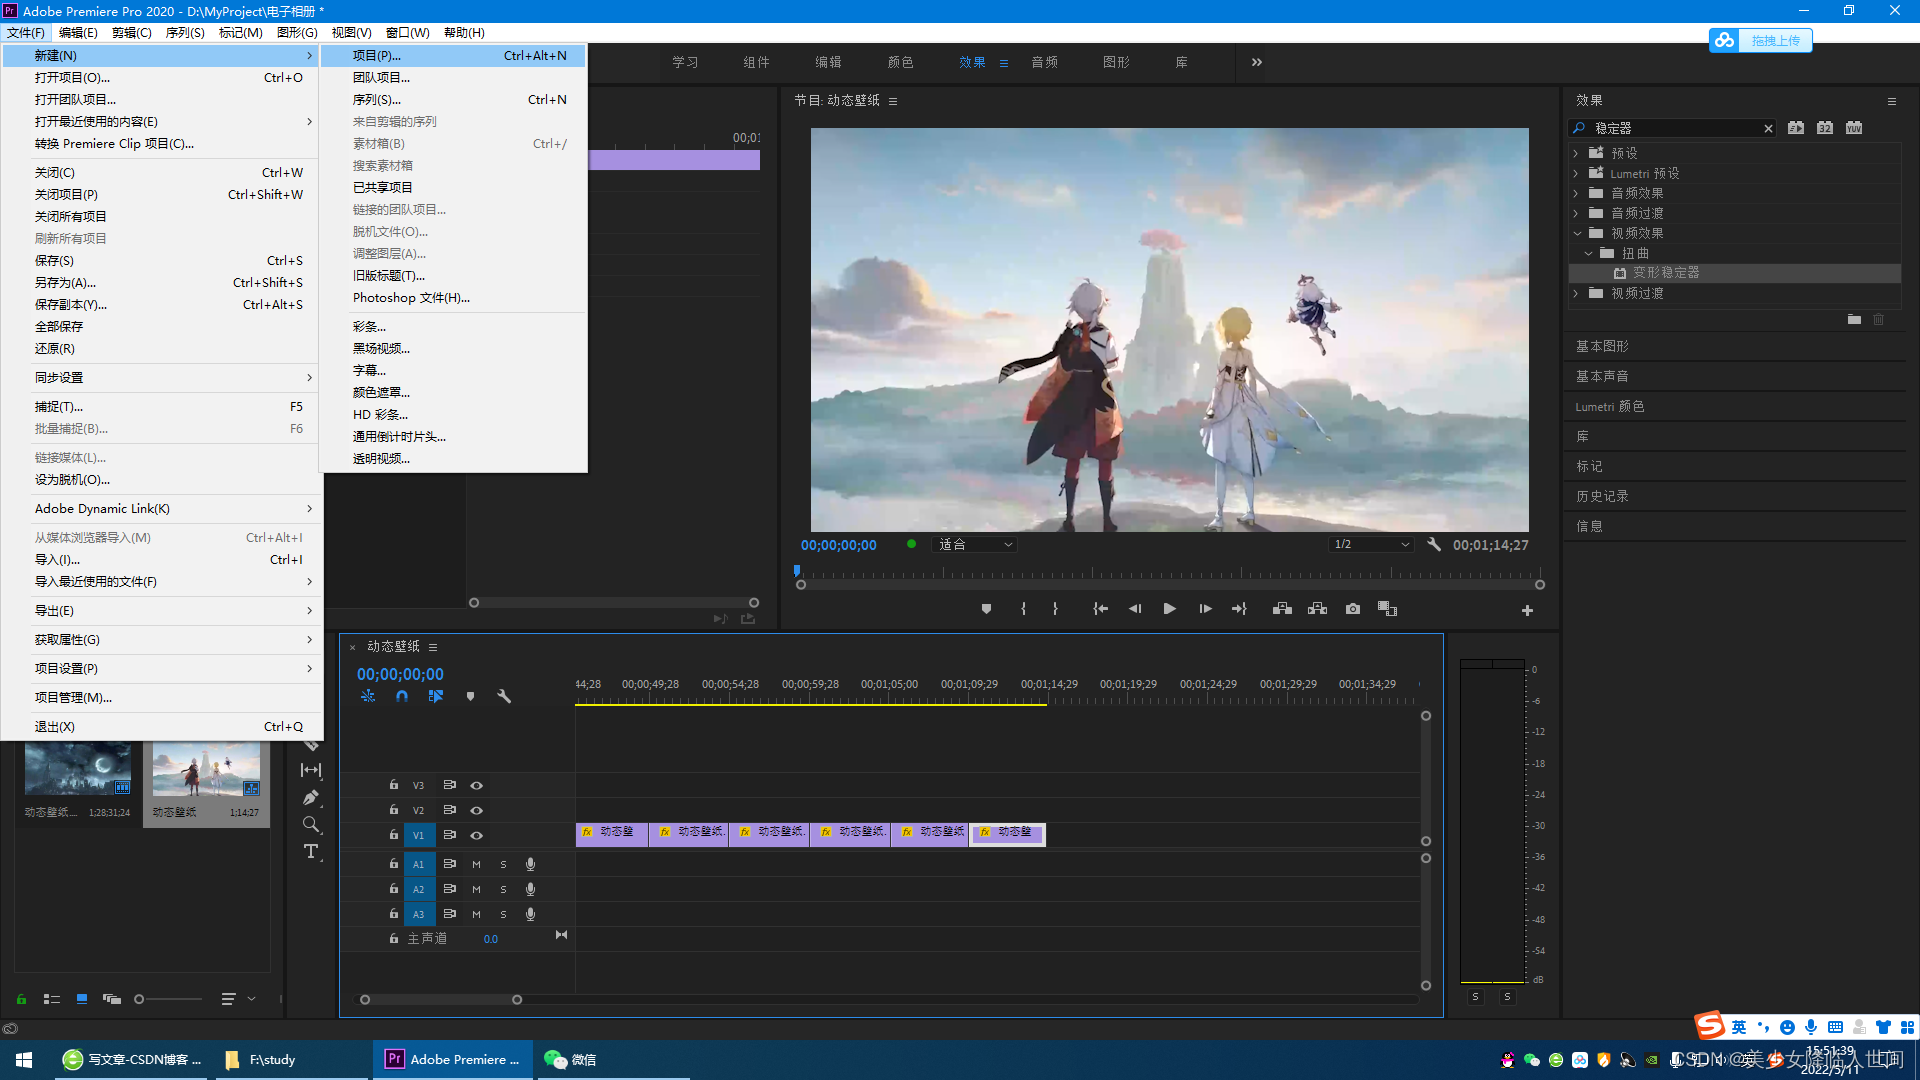Go to Out point in program monitor
This screenshot has height=1080, width=1920.
[1239, 609]
